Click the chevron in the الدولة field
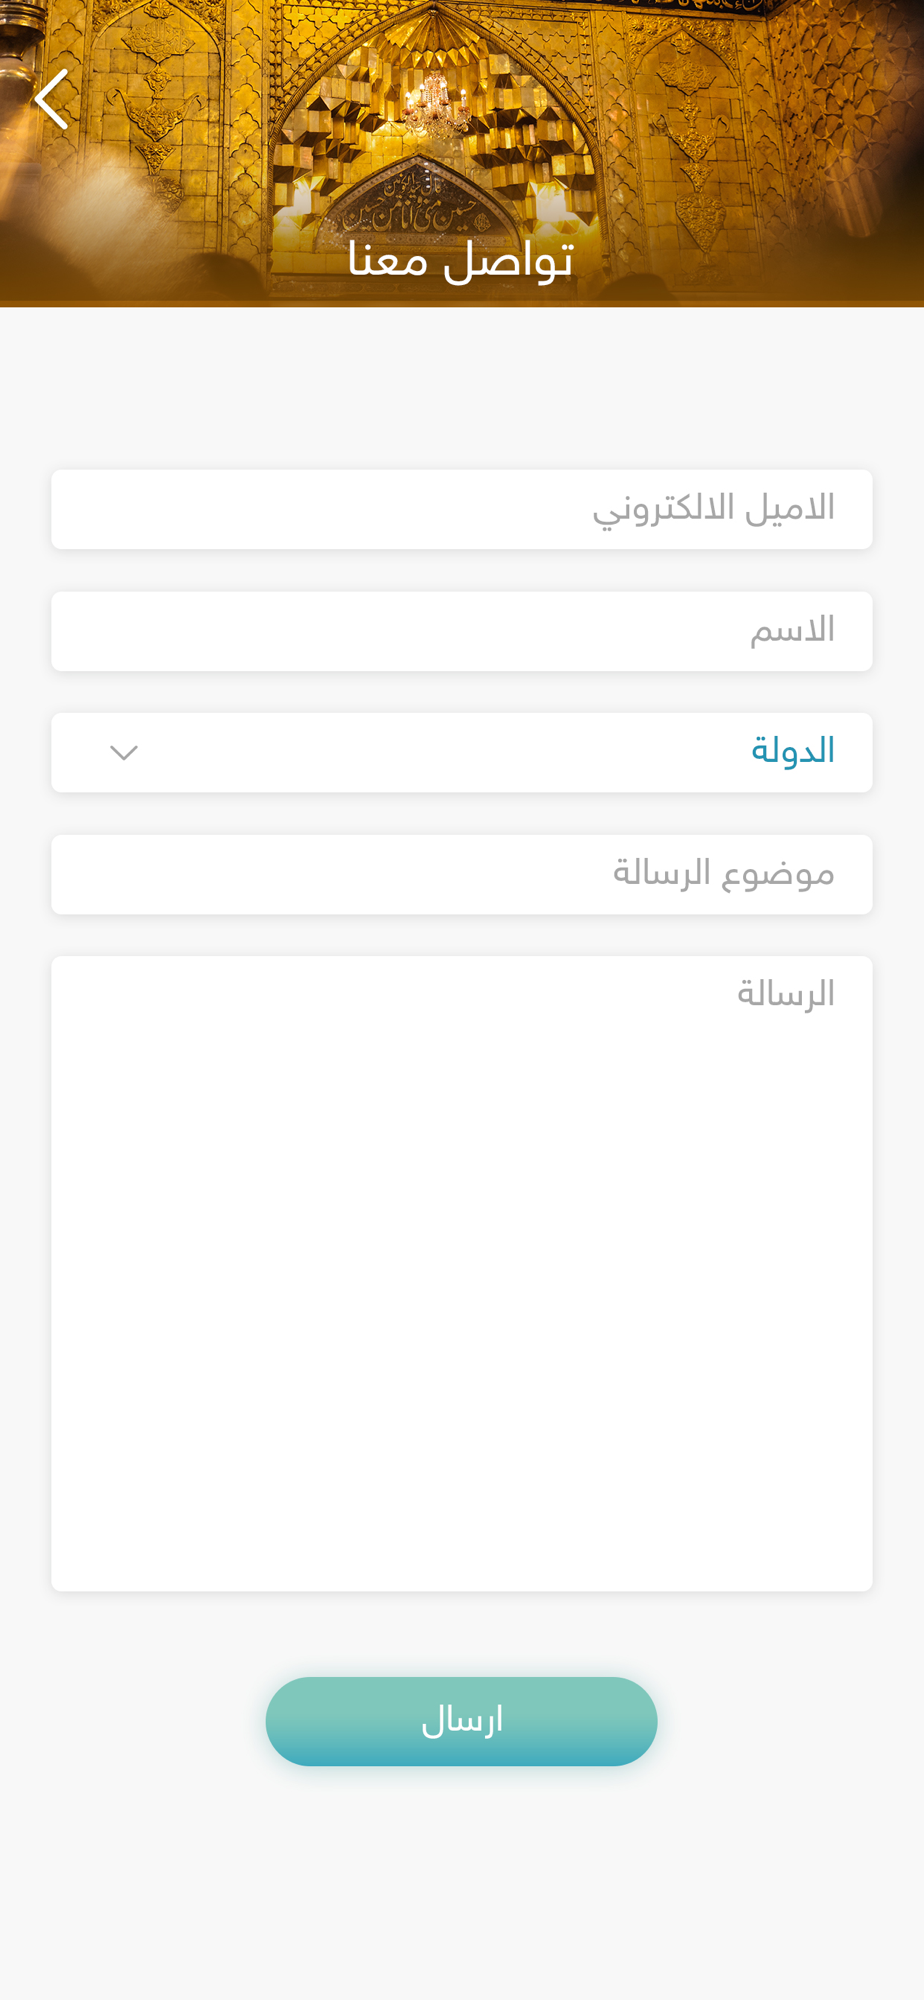The height and width of the screenshot is (2000, 924). 124,752
